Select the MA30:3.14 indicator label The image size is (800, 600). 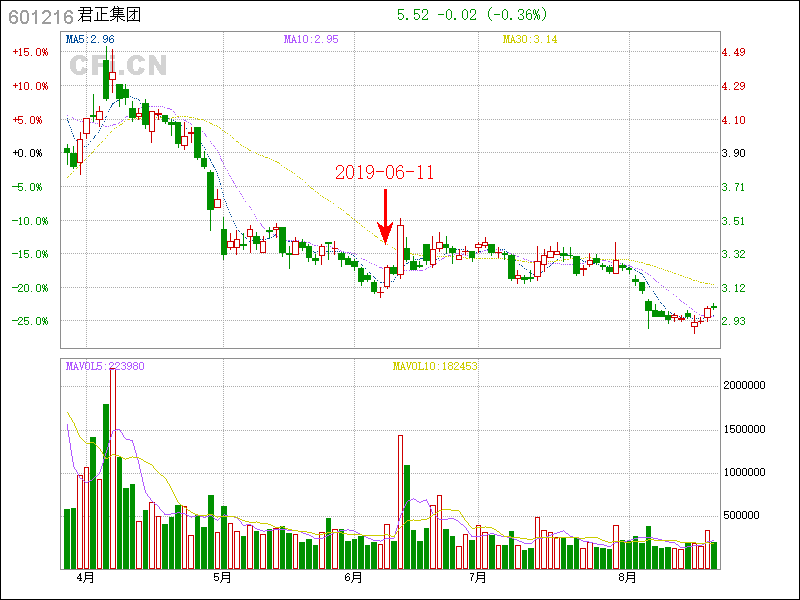pos(530,39)
